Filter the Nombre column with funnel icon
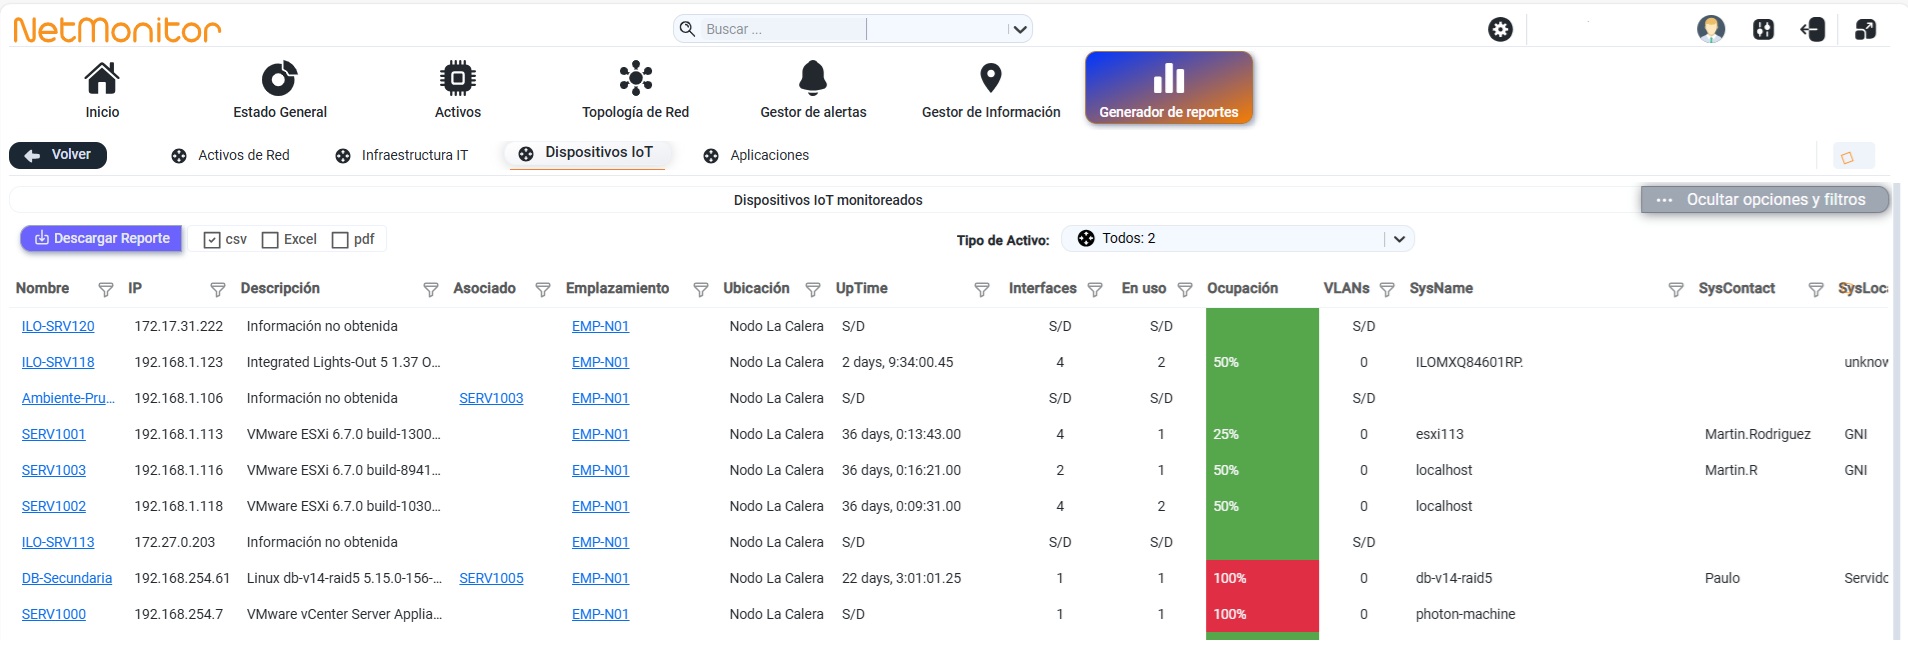 (x=105, y=289)
